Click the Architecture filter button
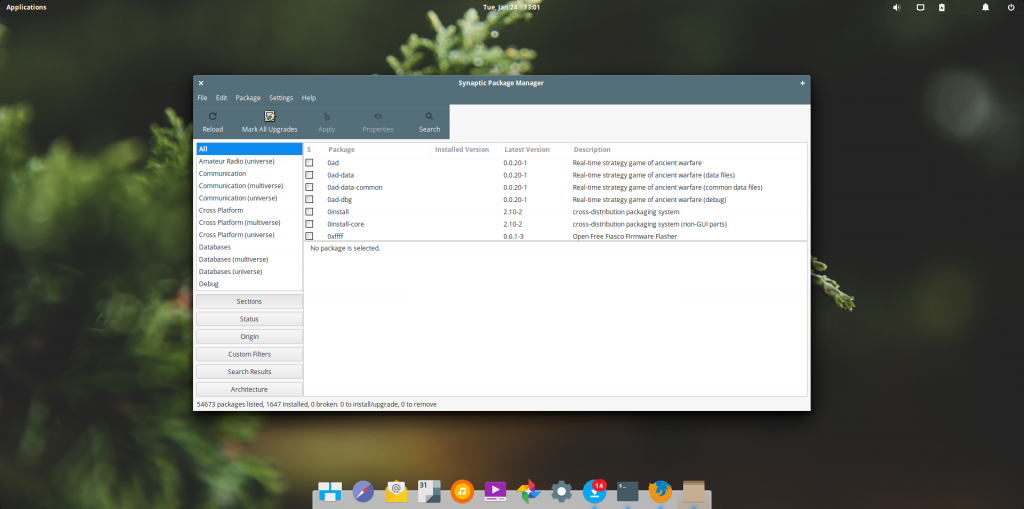 click(249, 389)
